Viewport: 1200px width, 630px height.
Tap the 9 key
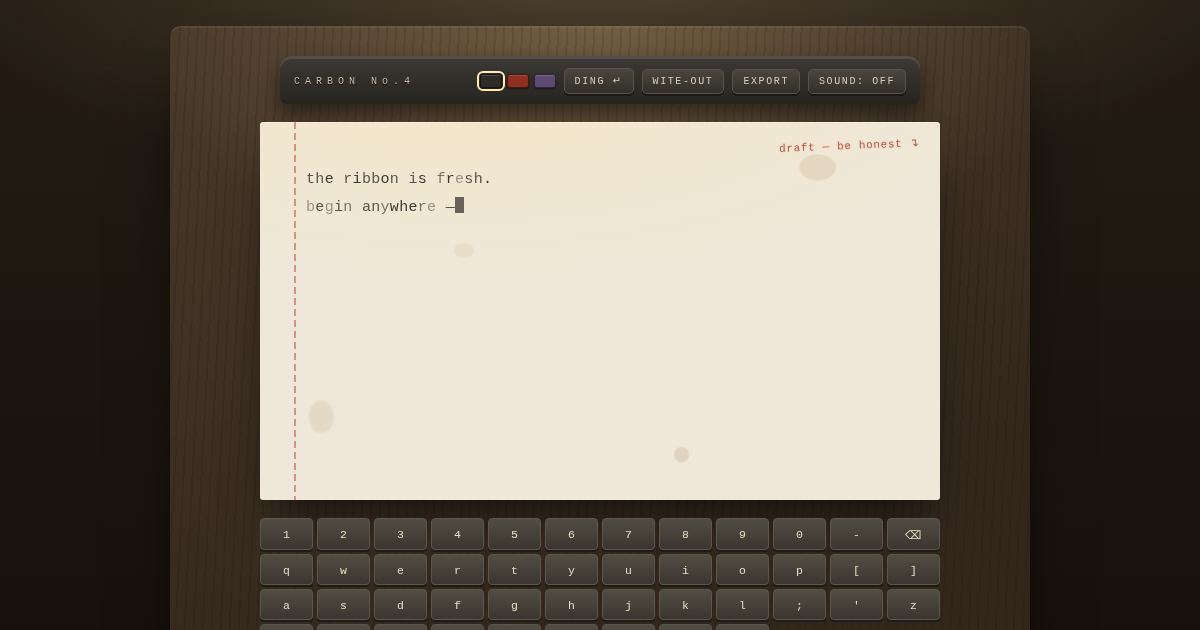click(x=742, y=534)
